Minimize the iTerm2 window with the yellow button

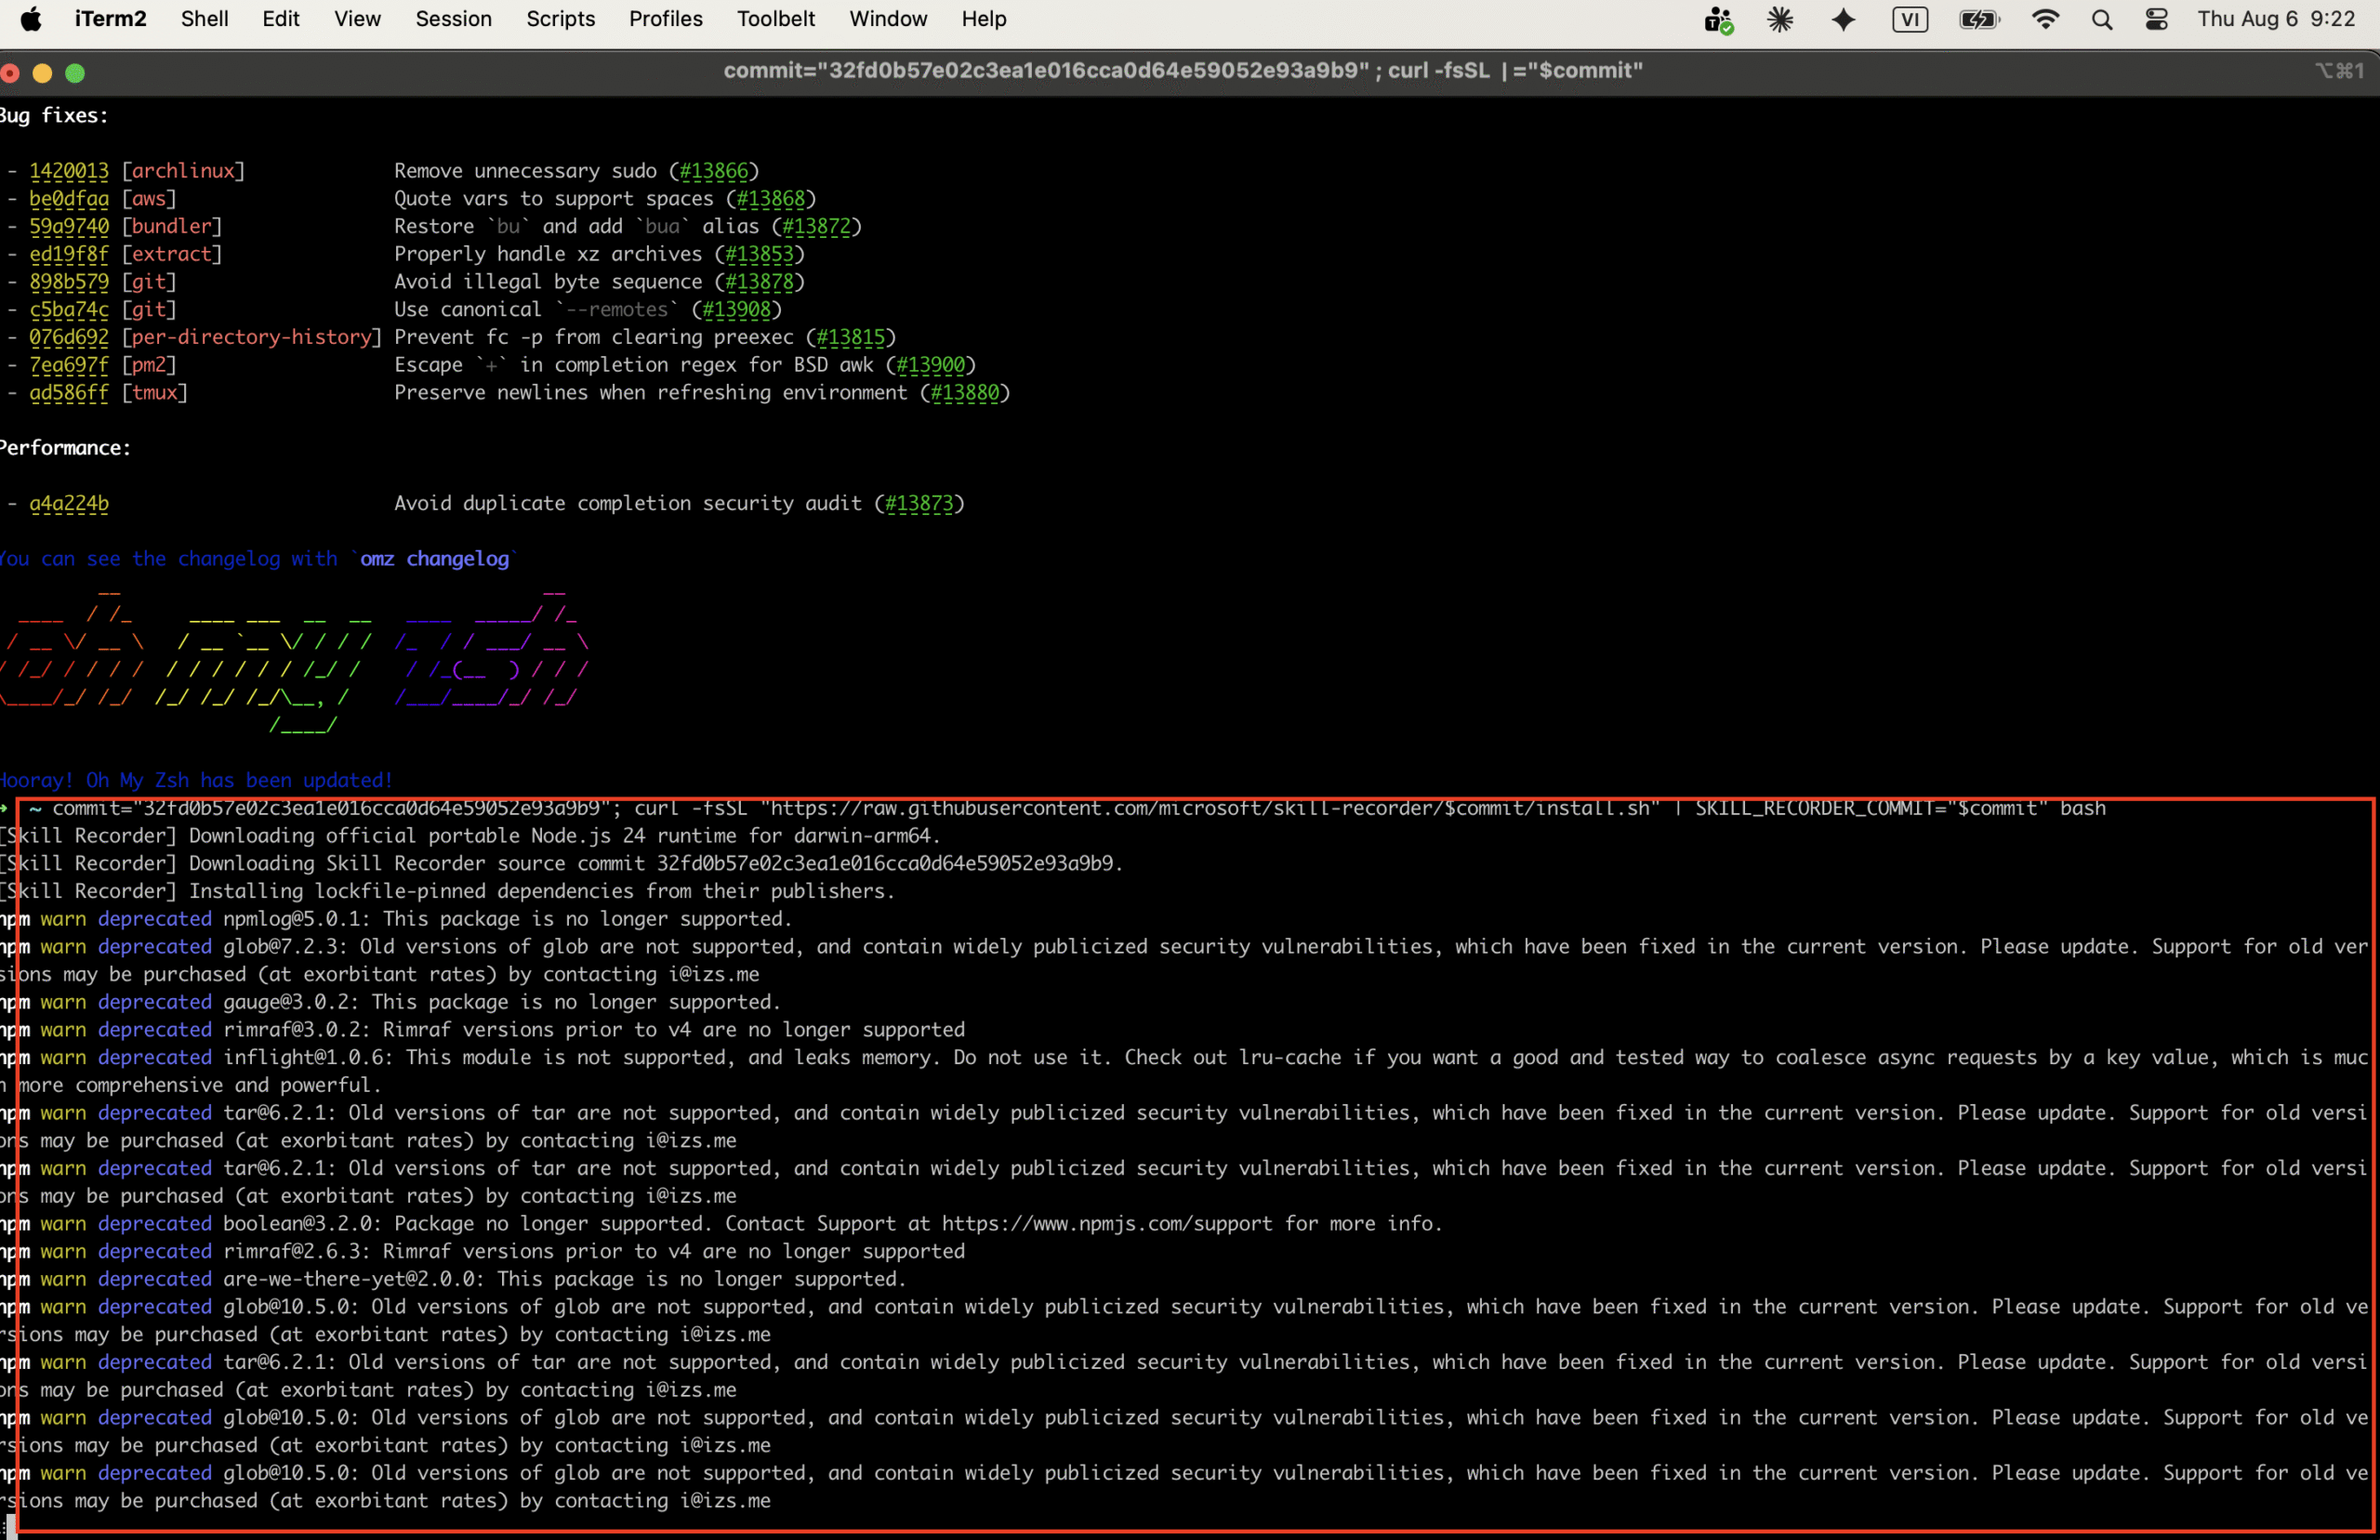click(x=42, y=73)
